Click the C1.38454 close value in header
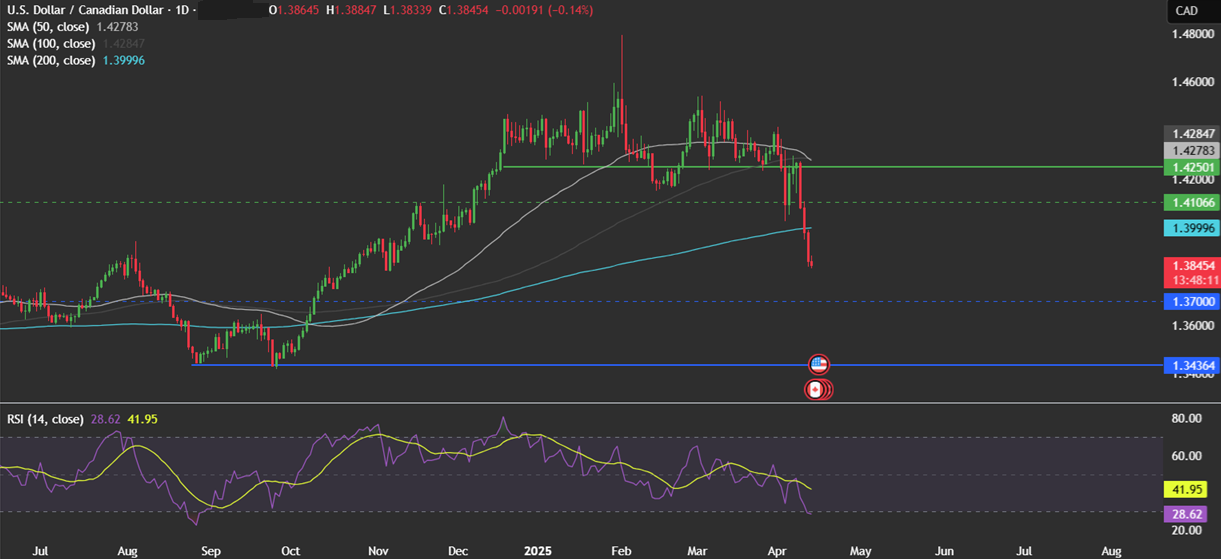Image resolution: width=1221 pixels, height=559 pixels. (x=466, y=10)
